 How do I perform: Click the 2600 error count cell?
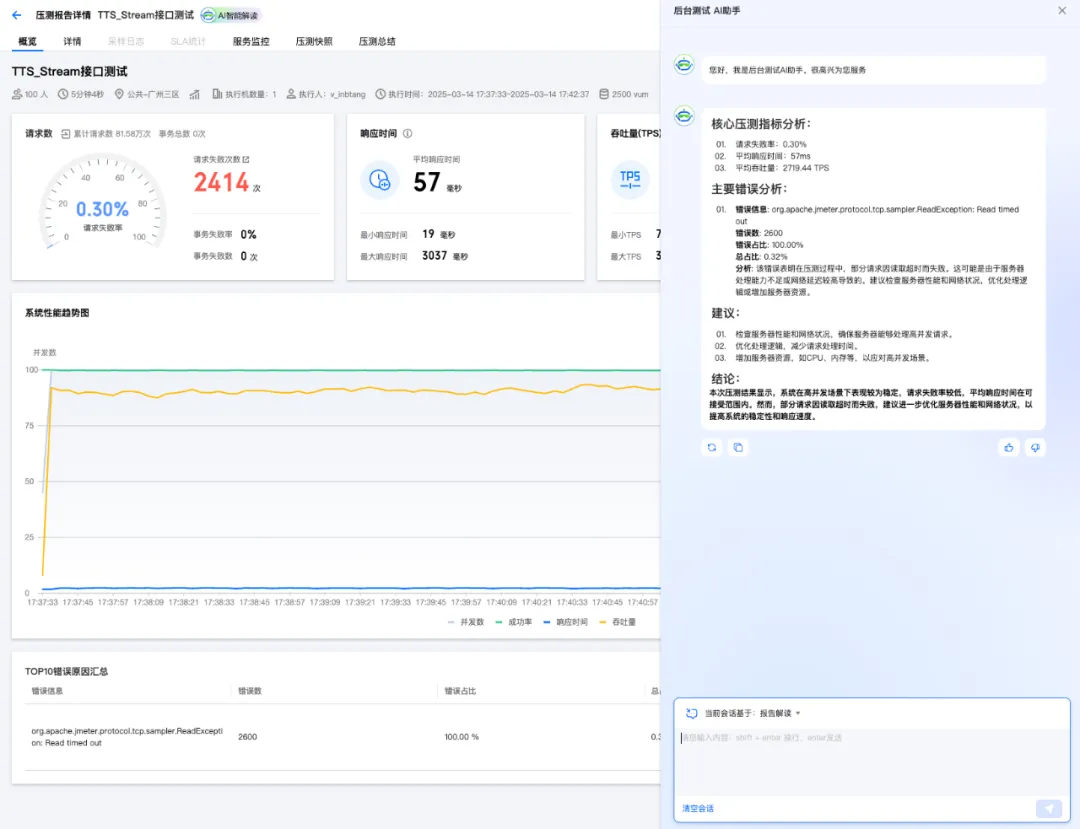247,737
